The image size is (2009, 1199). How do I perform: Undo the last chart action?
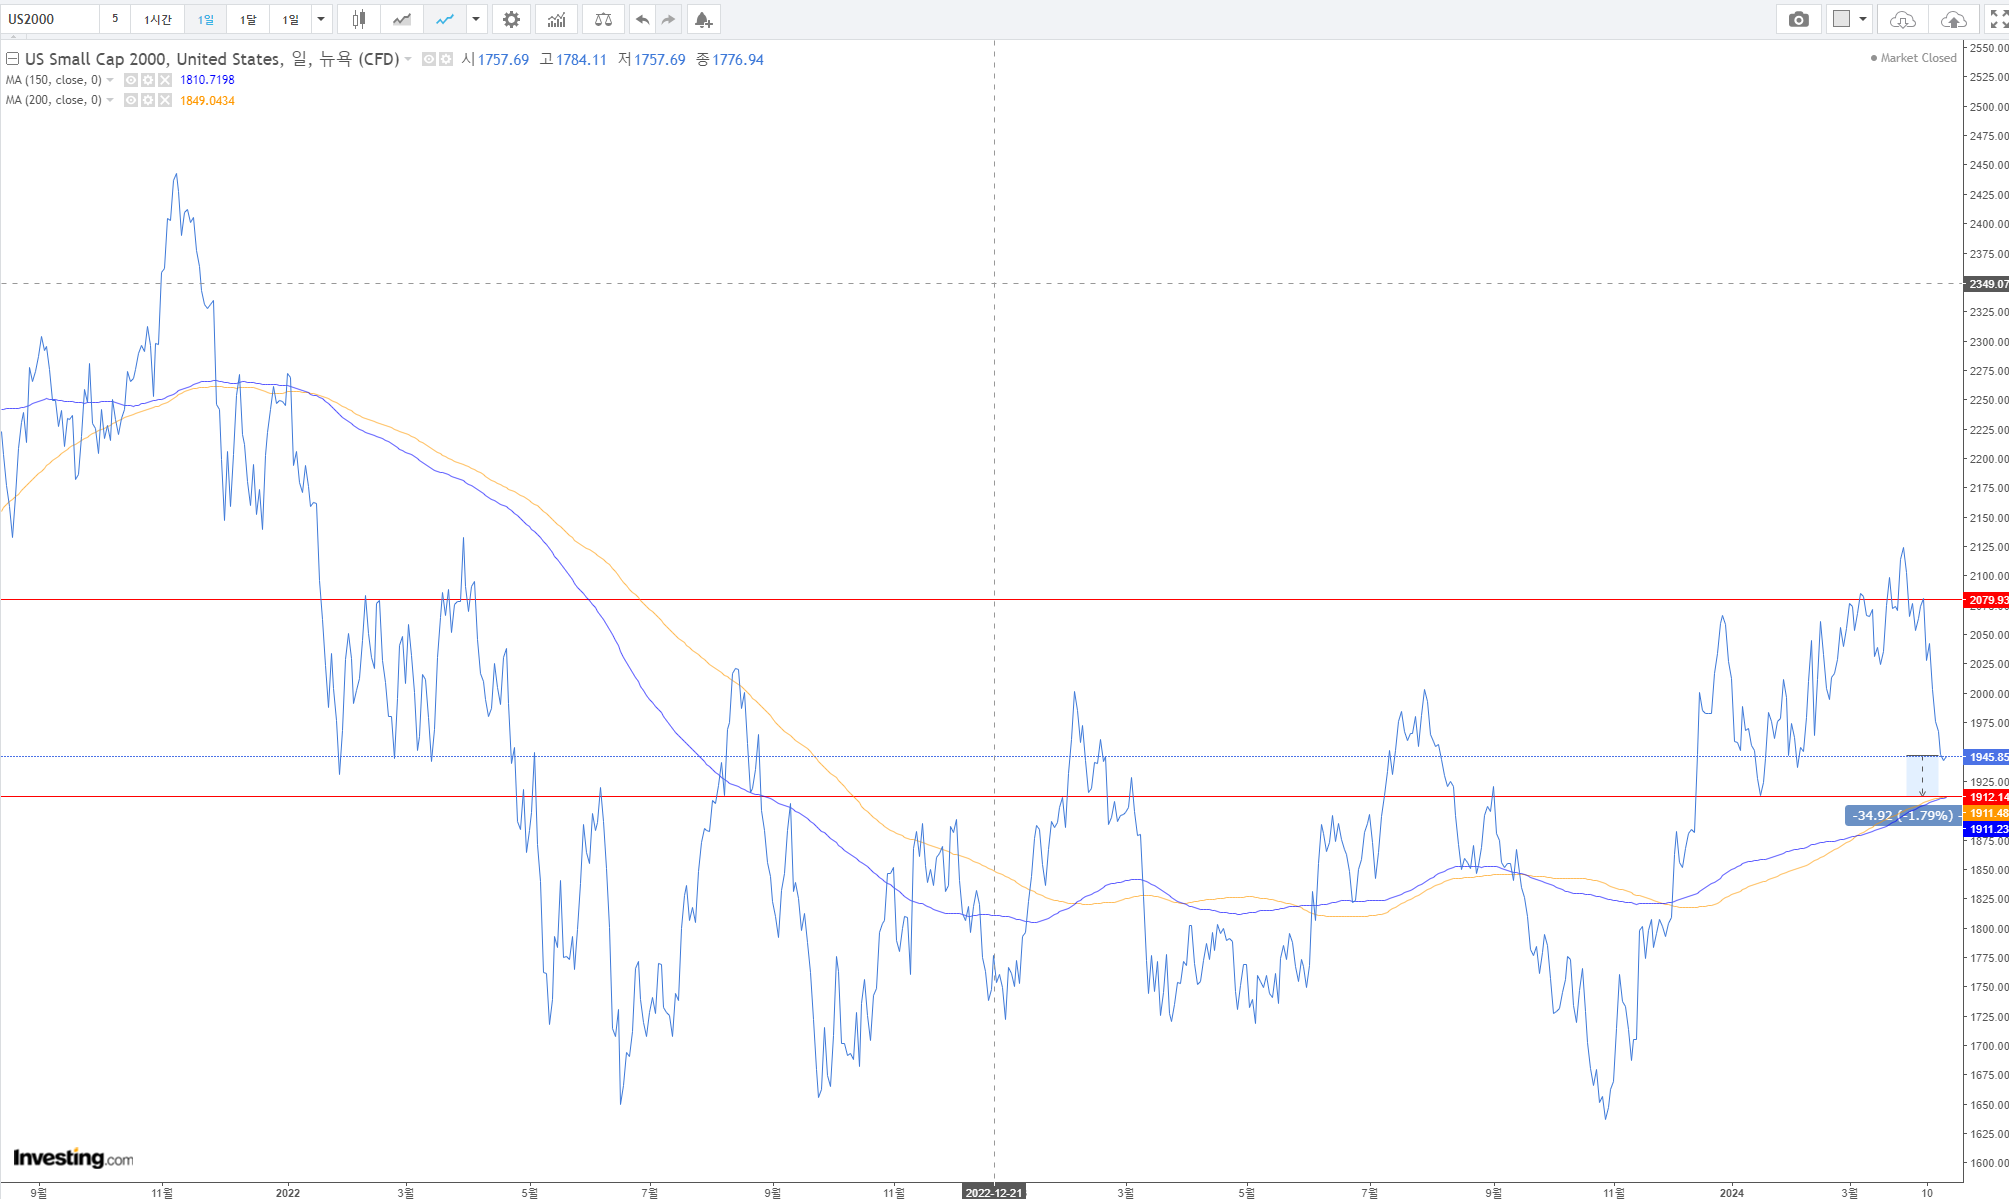642,19
